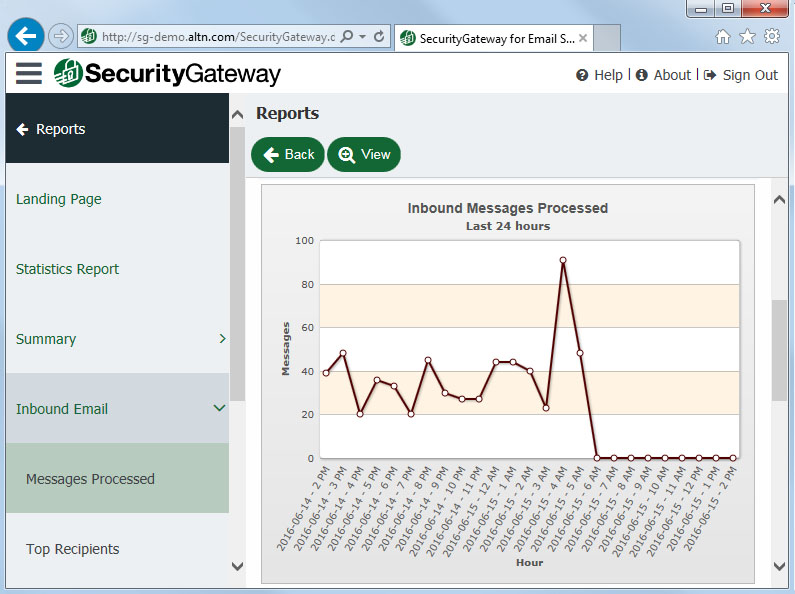Click the site icon in address bar
795x594 pixels.
89,36
